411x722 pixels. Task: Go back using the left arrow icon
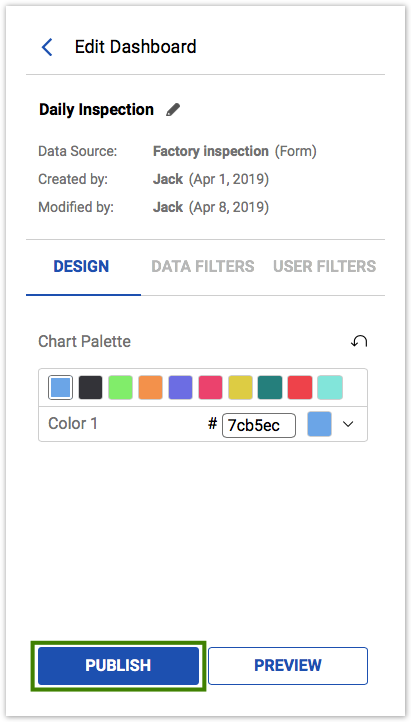pos(47,47)
